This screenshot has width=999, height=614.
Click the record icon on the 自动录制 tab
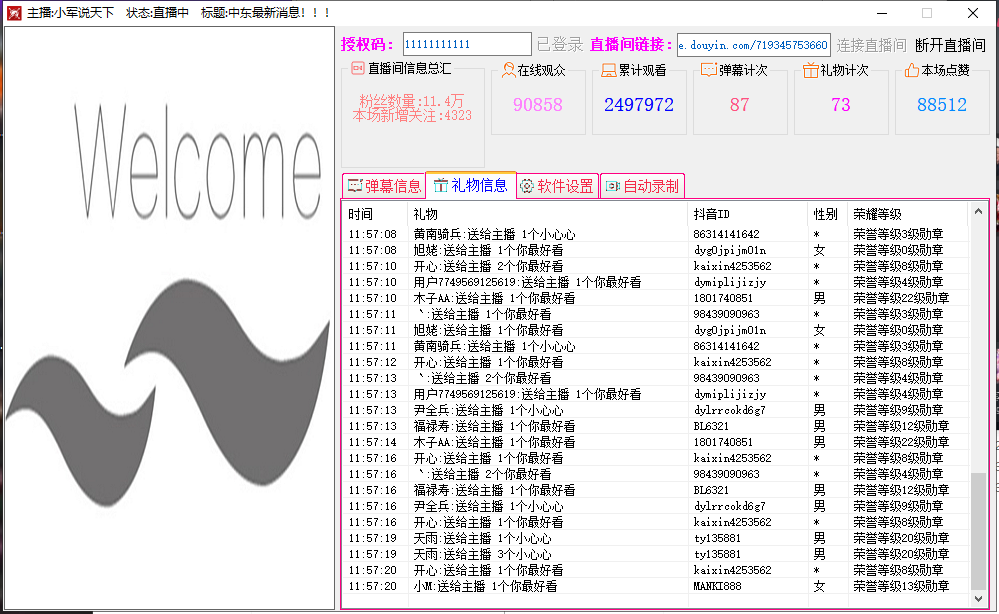pyautogui.click(x=610, y=185)
